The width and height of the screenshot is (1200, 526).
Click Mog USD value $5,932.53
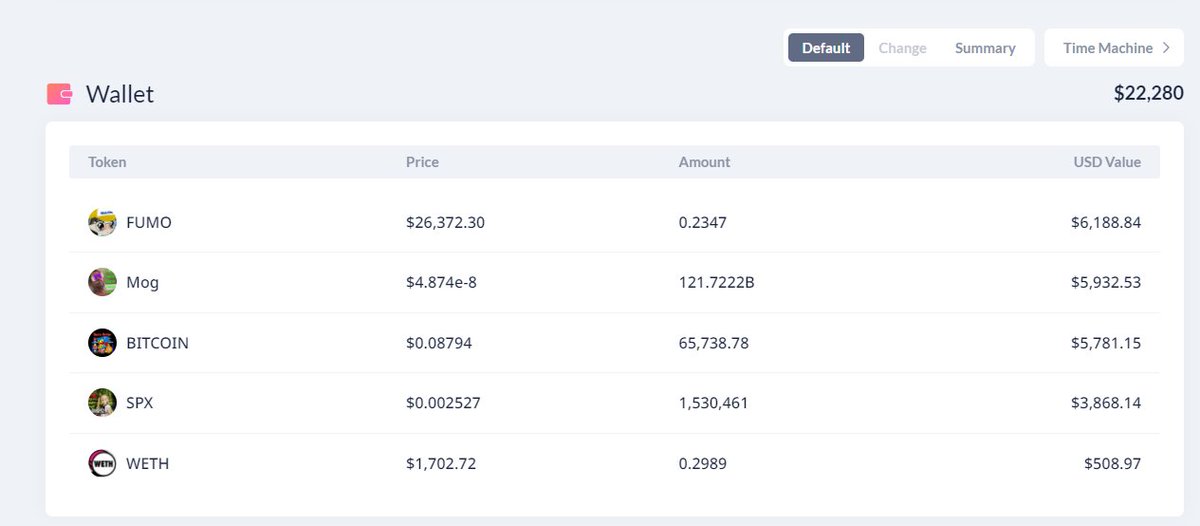coord(1106,282)
